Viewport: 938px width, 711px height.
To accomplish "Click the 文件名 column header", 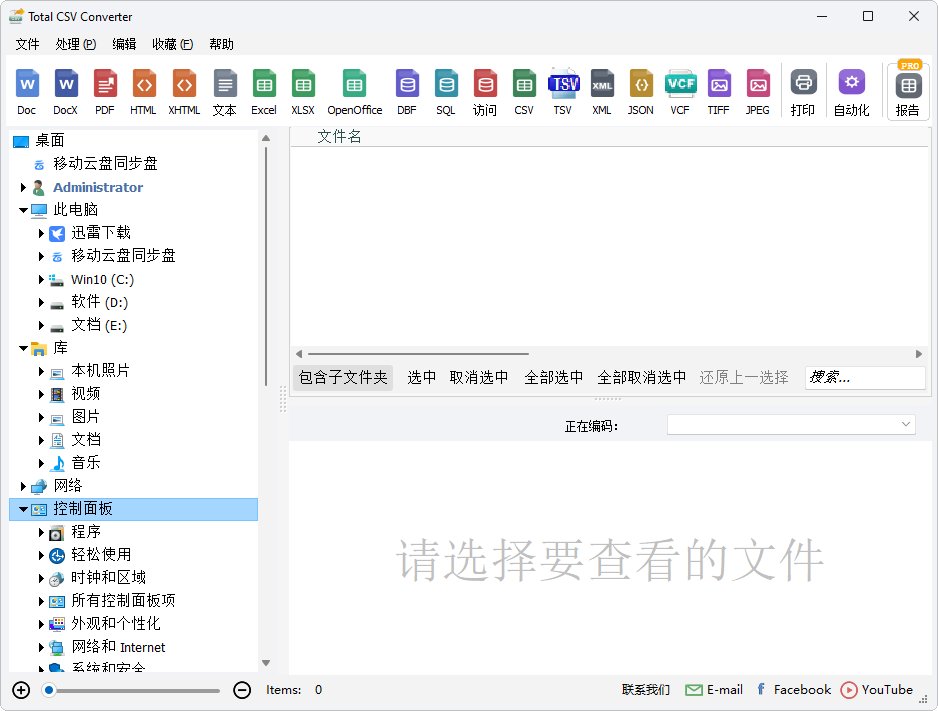I will point(339,137).
